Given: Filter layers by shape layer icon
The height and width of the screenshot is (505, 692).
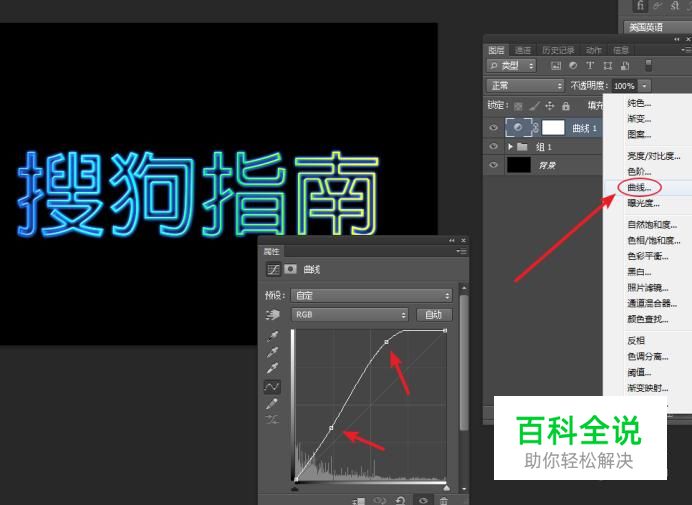Looking at the screenshot, I should pos(607,66).
